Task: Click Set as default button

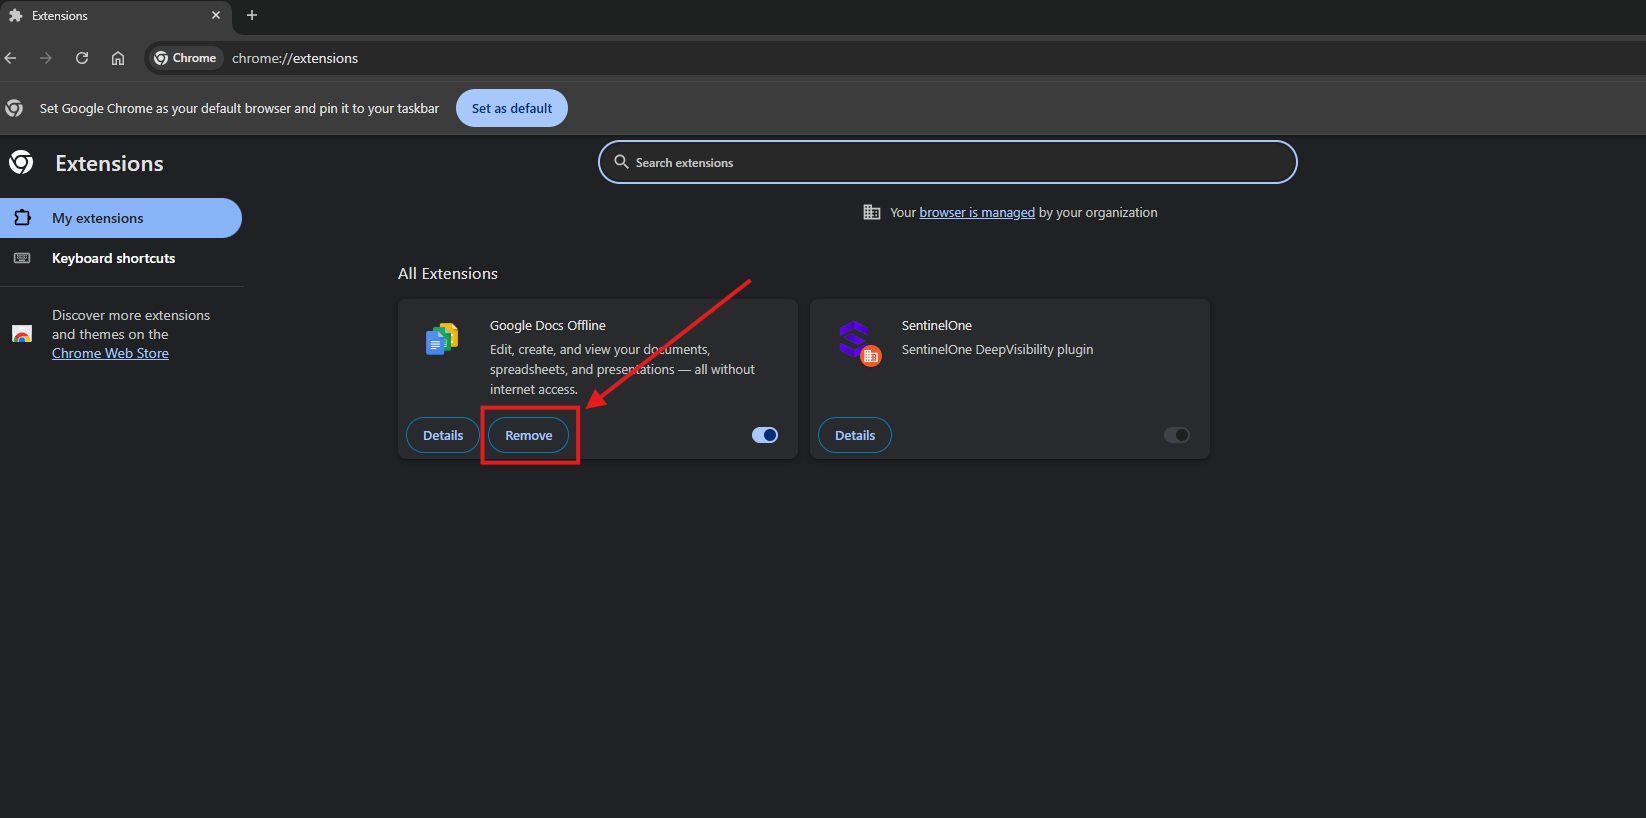Action: 512,108
